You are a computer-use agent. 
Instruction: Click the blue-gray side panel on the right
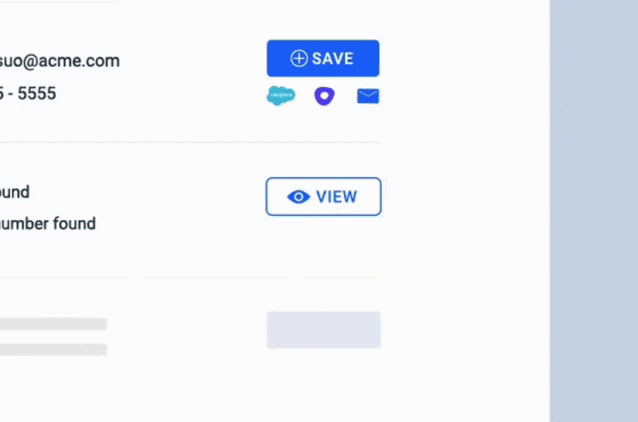[x=594, y=211]
